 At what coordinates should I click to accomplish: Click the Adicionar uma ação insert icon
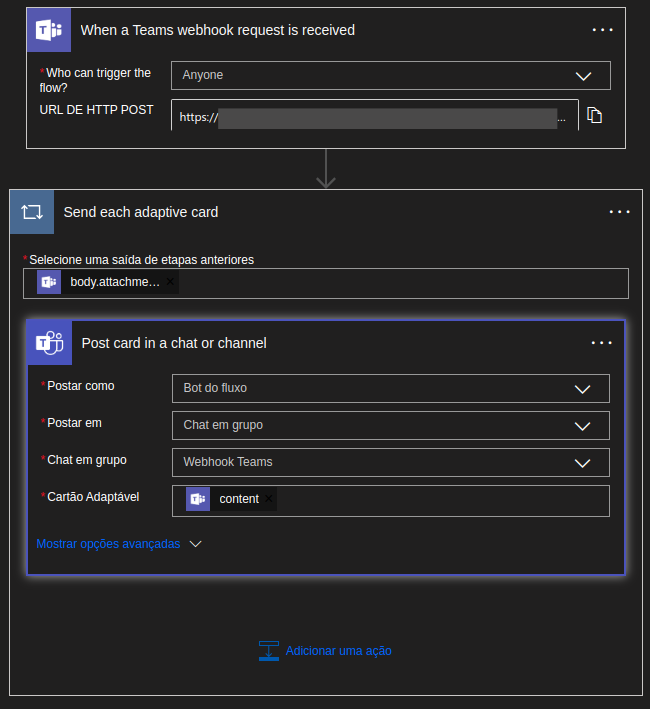[268, 651]
